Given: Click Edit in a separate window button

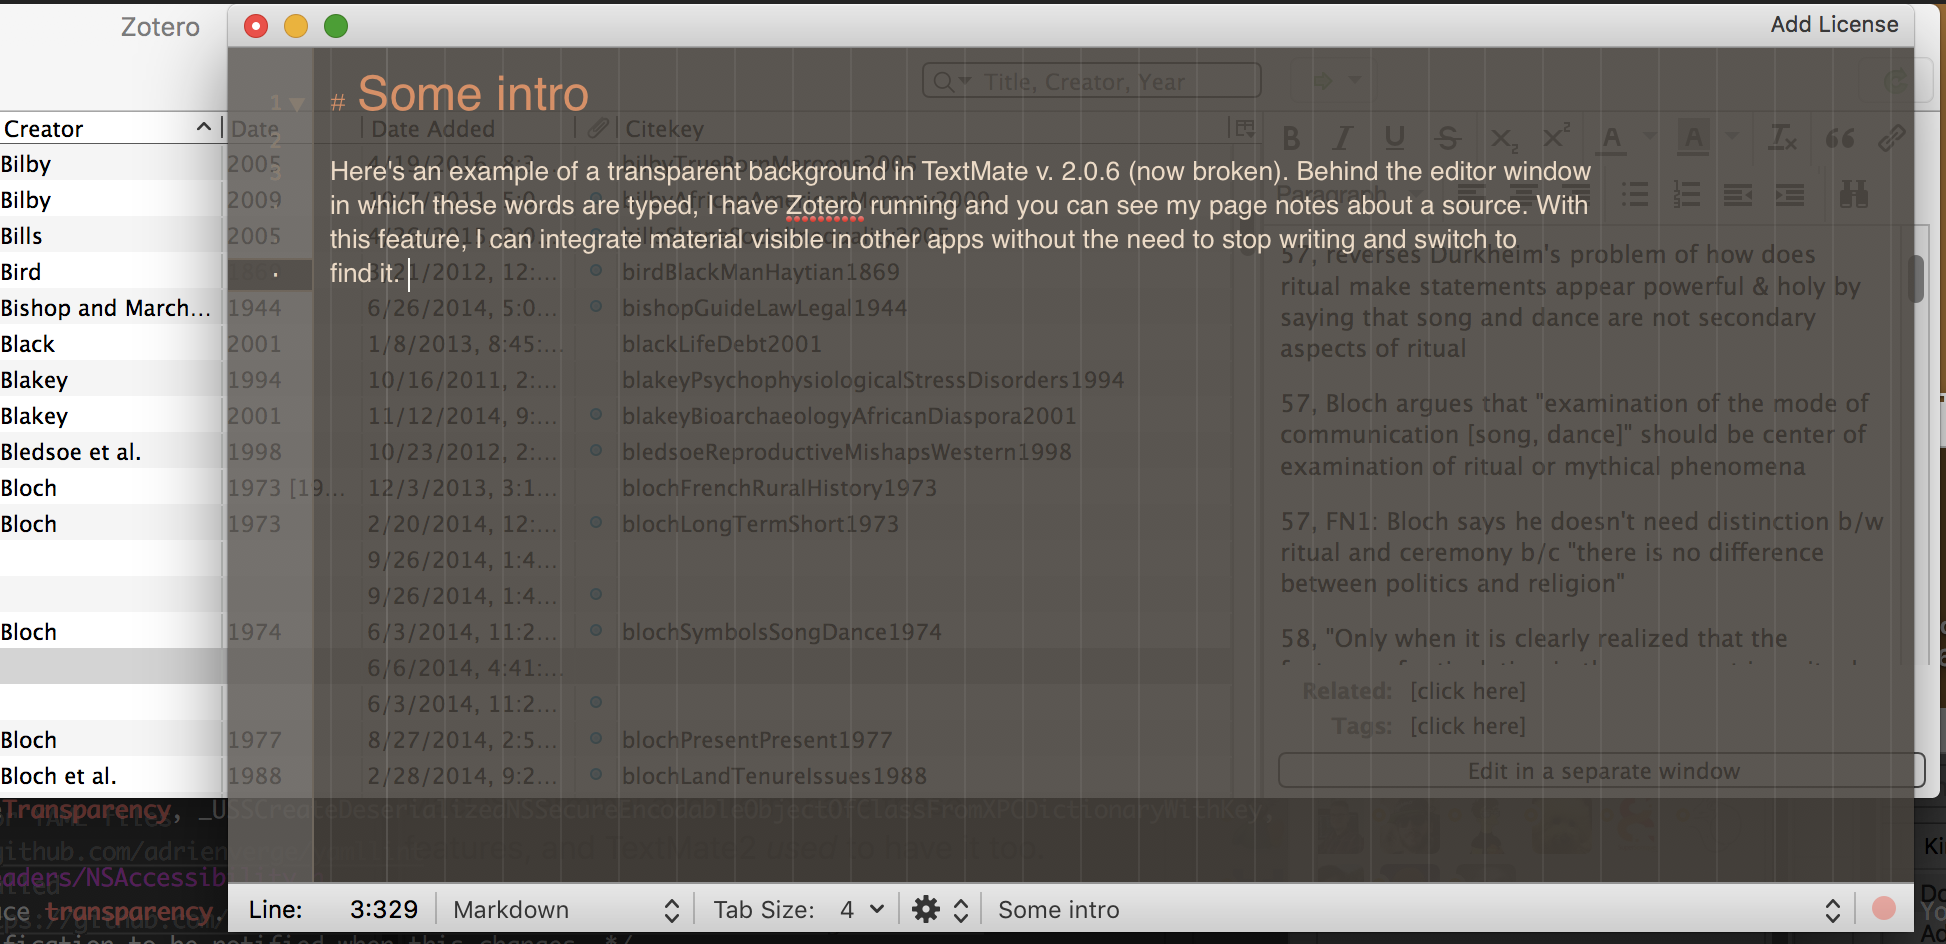Looking at the screenshot, I should click(x=1602, y=771).
